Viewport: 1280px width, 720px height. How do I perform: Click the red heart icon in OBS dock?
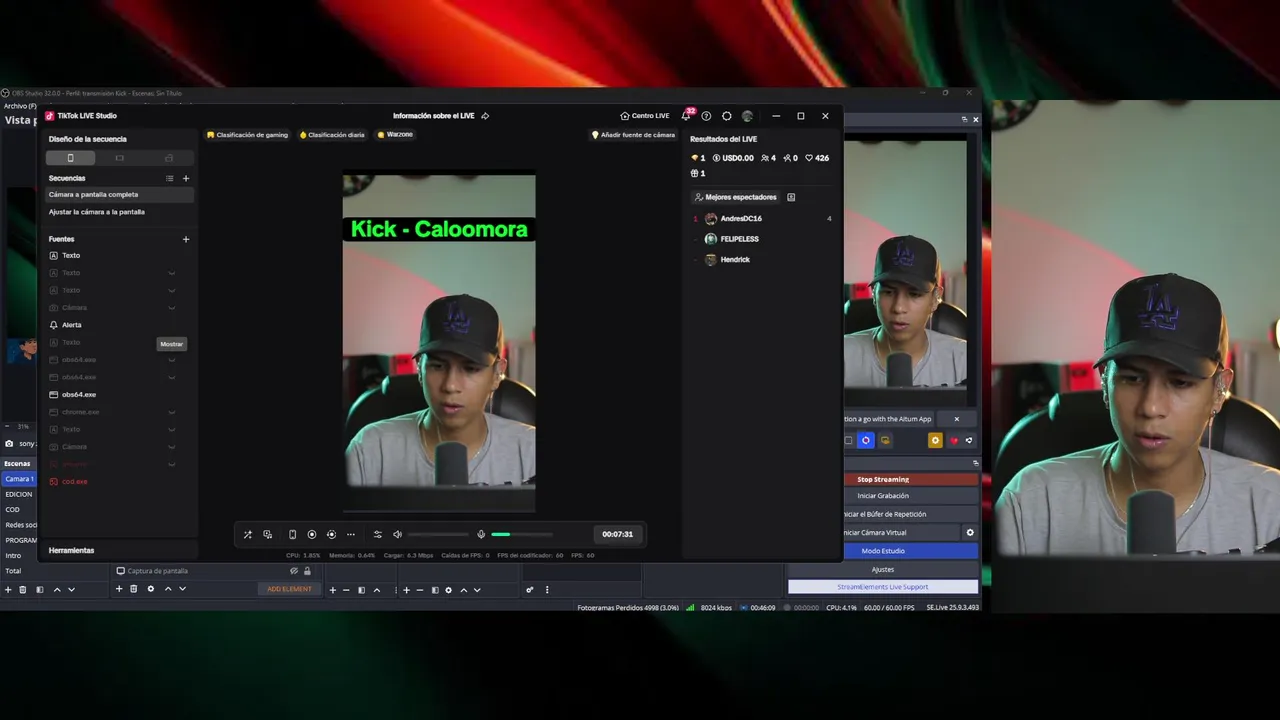pyautogui.click(x=954, y=440)
